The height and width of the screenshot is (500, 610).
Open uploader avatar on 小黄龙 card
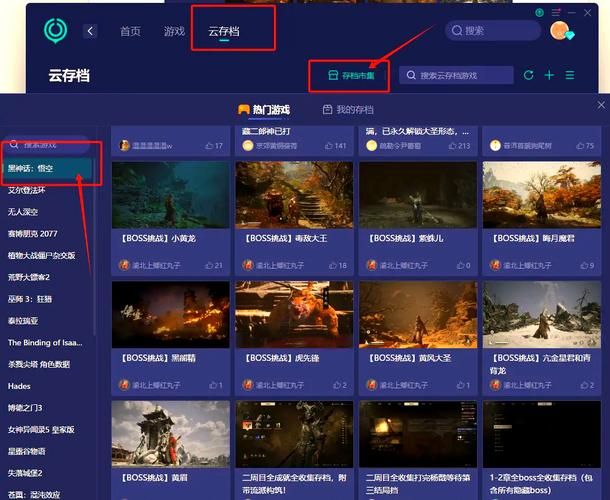click(124, 265)
